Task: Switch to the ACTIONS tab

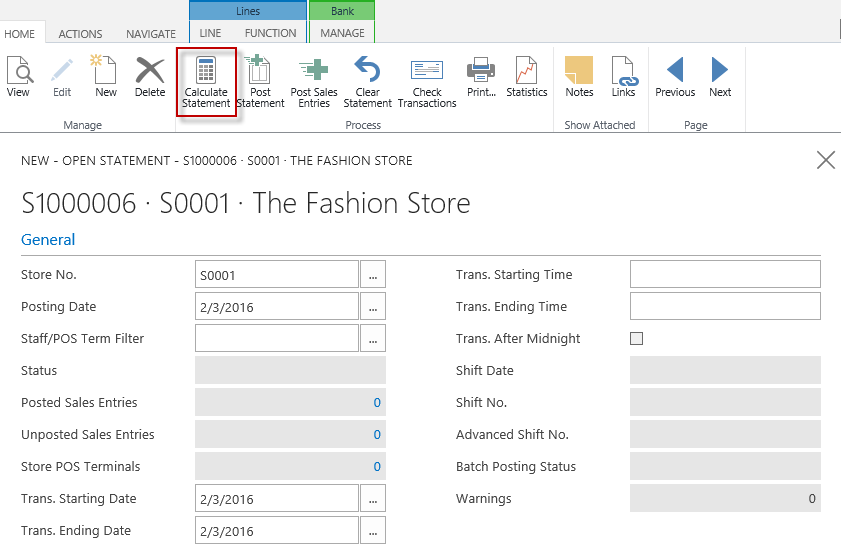Action: click(80, 34)
